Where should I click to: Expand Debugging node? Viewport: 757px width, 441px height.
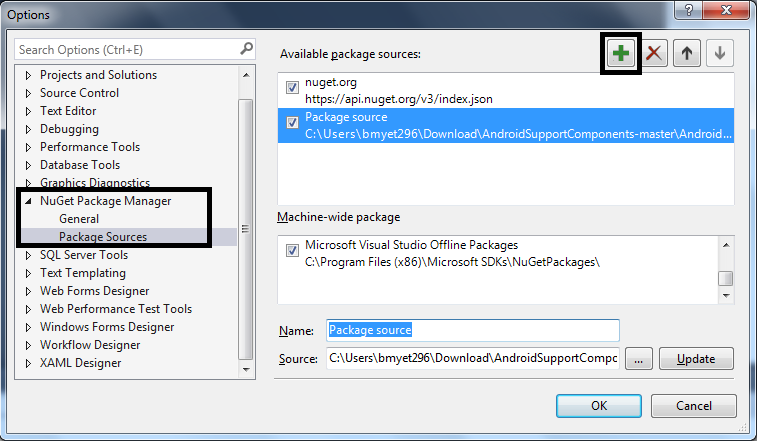[28, 129]
